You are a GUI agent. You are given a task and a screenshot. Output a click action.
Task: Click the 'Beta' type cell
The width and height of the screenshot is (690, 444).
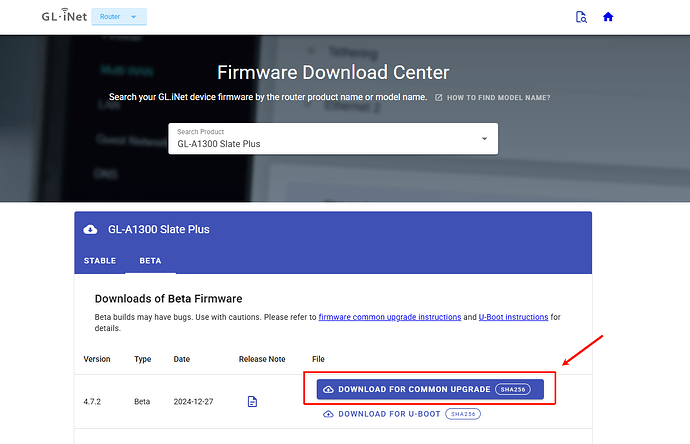click(x=142, y=401)
